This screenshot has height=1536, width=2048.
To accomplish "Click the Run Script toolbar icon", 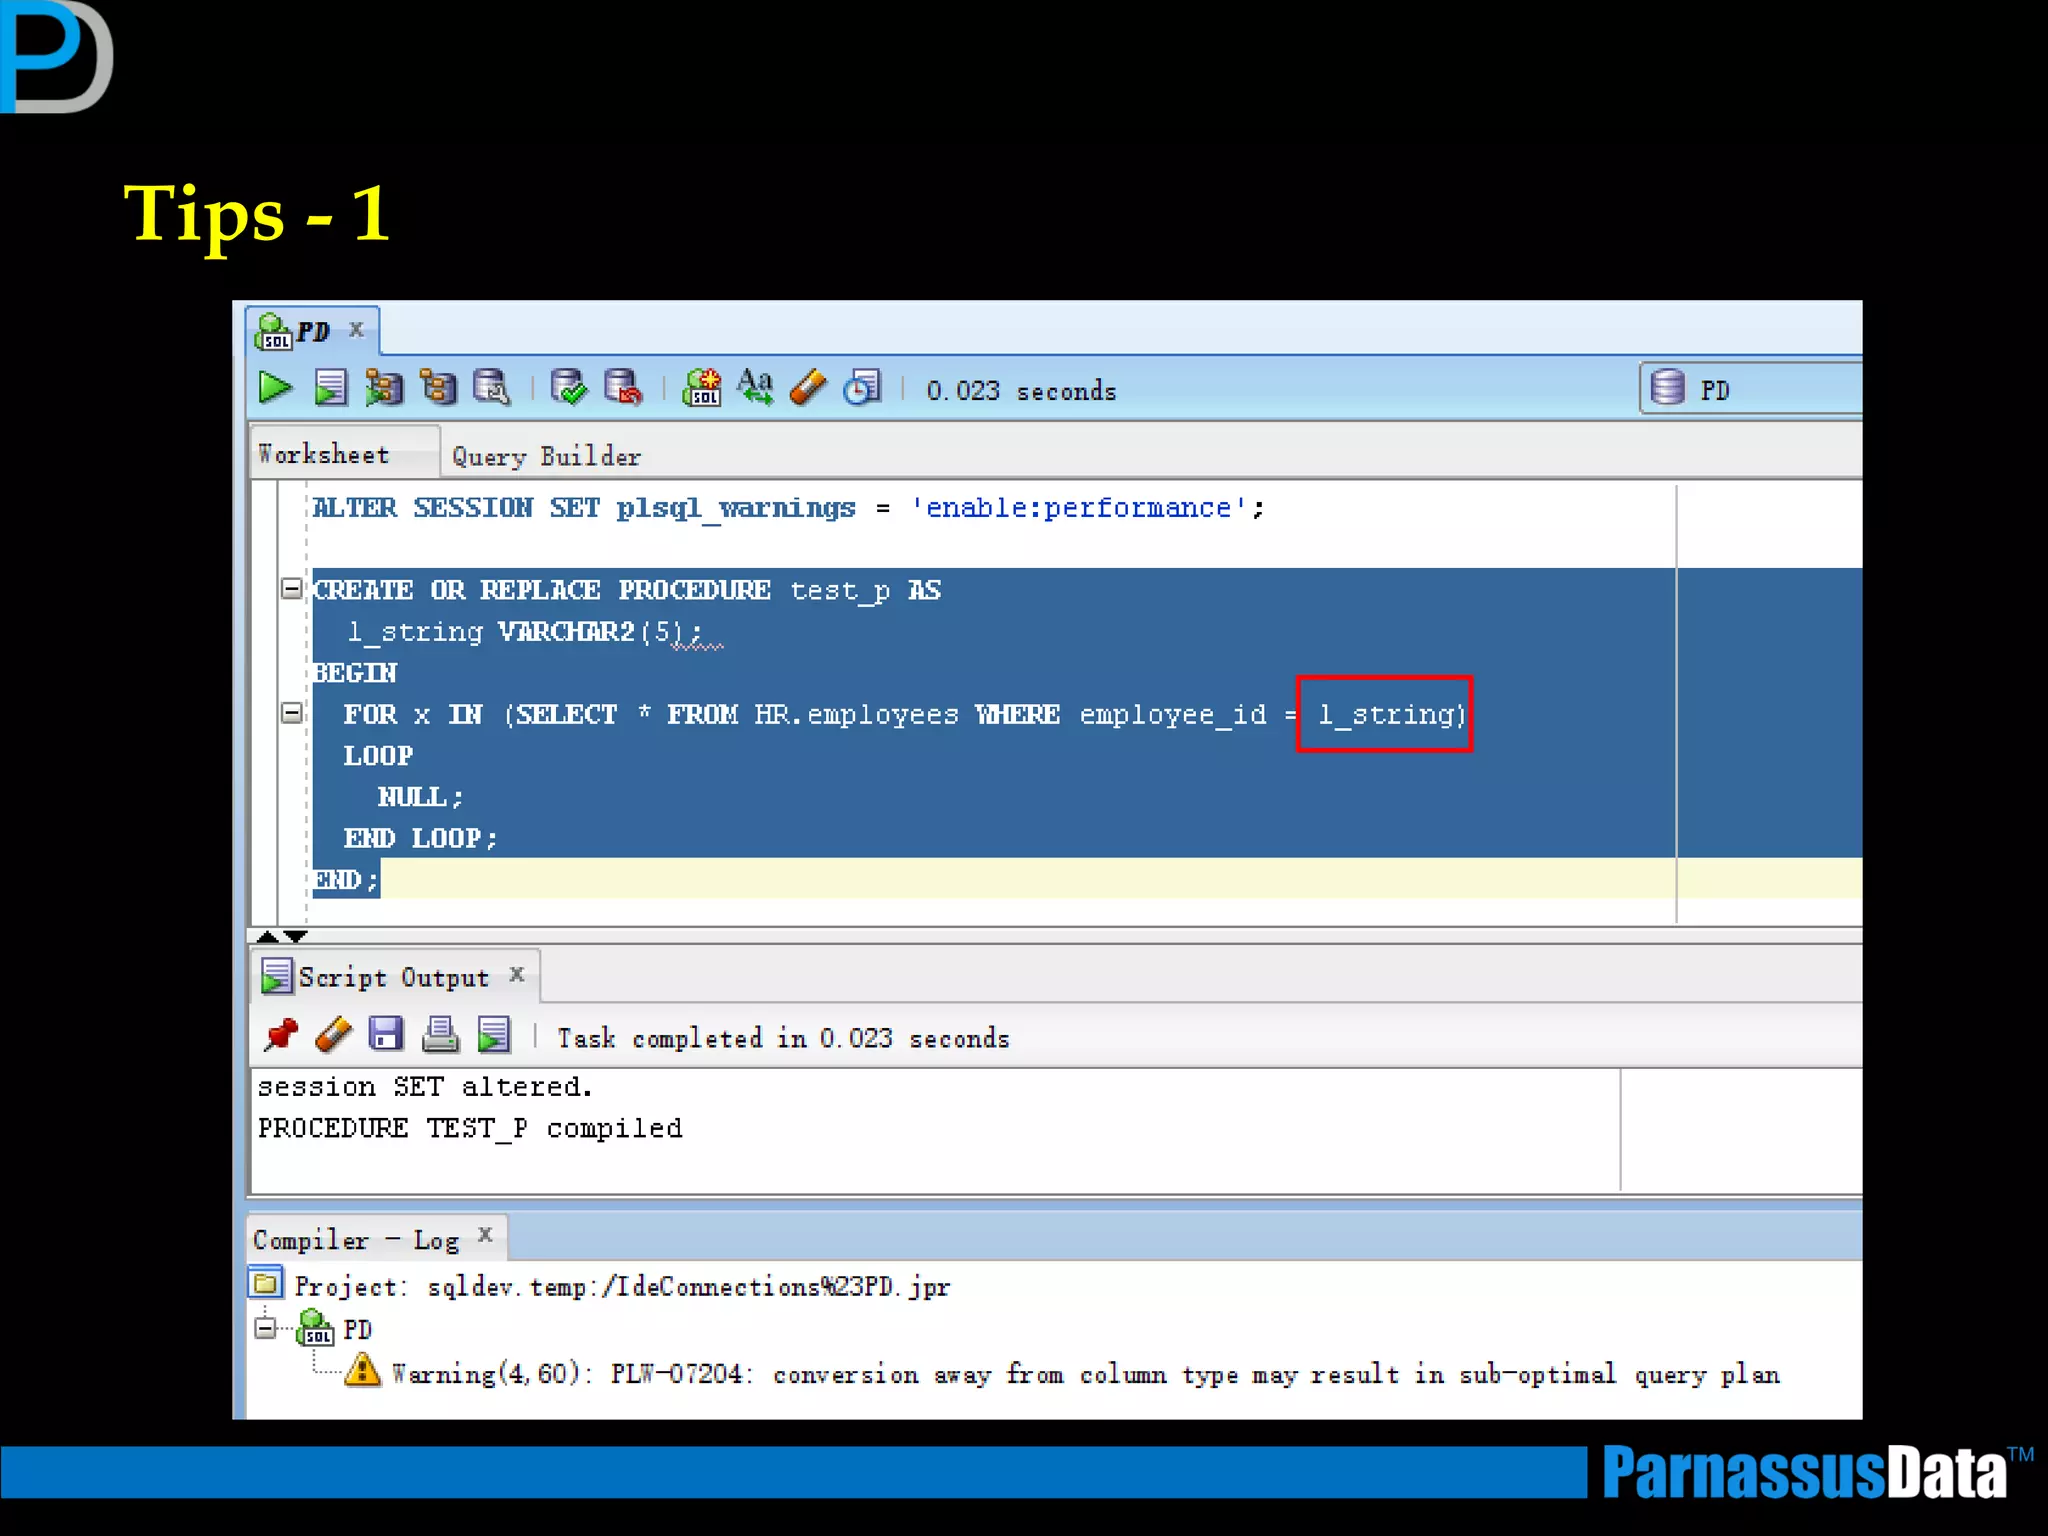I will pos(330,388).
